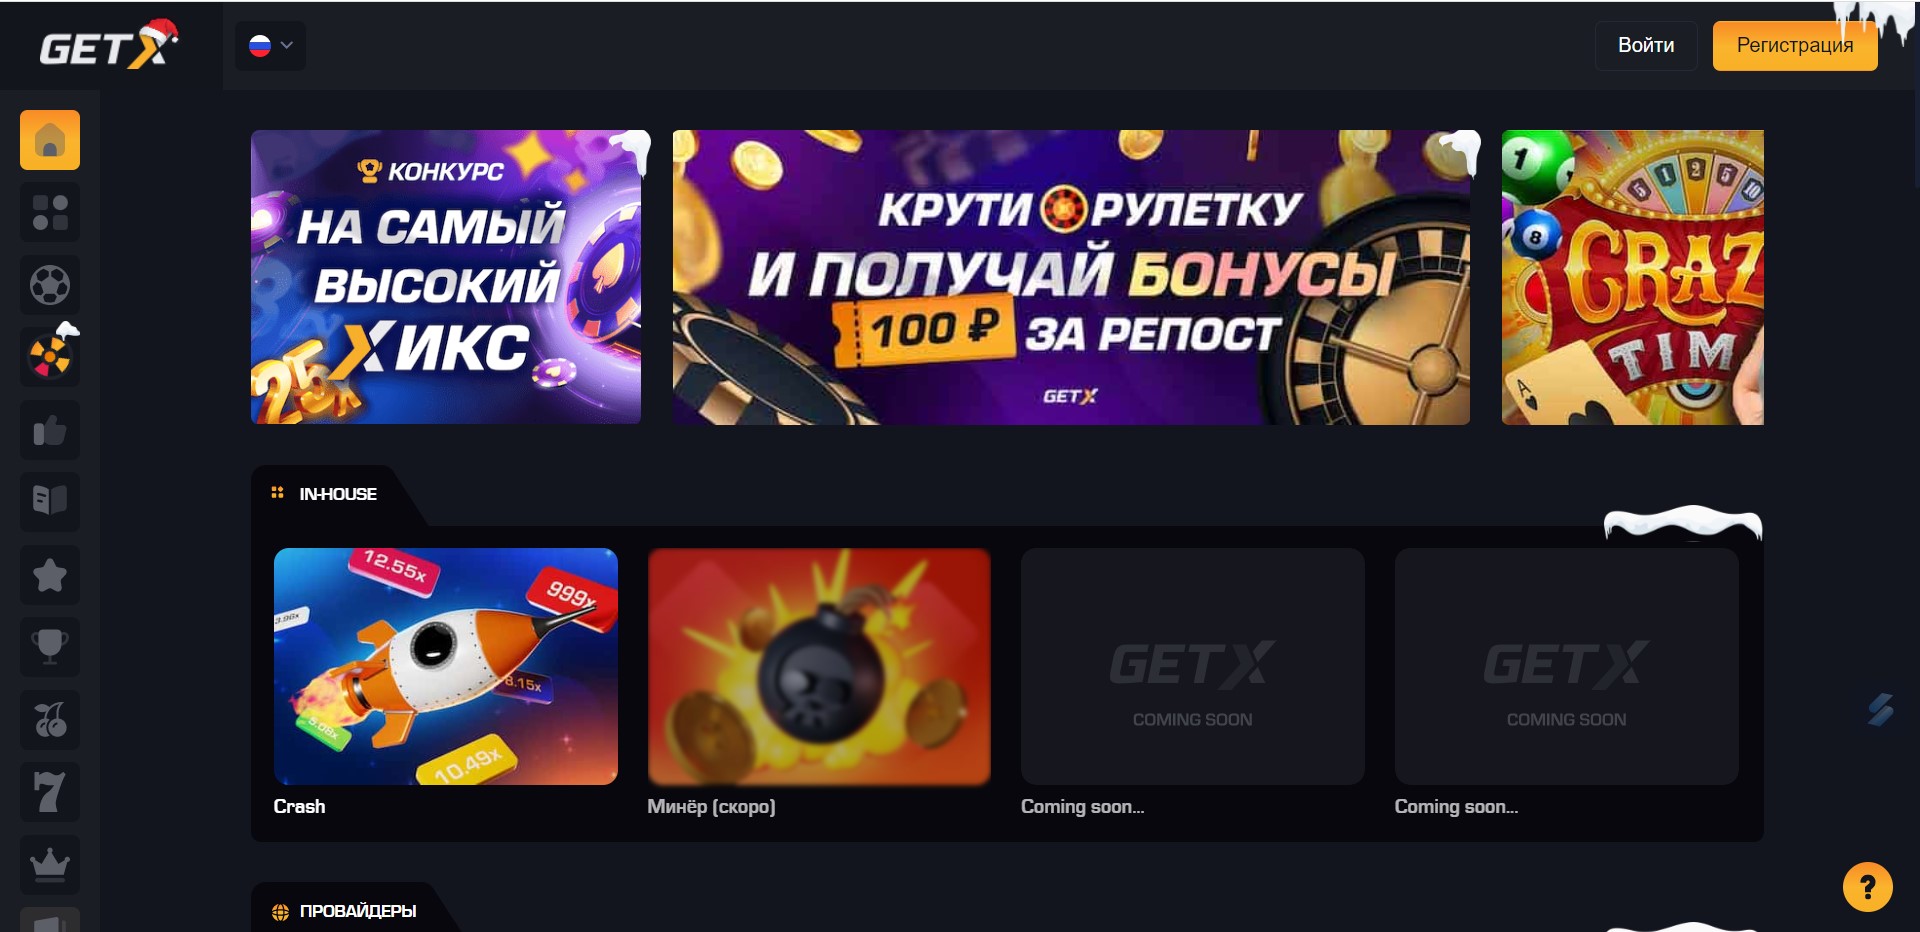
Task: Switch to the ПРОВАЙДЕРЫ tab
Action: (x=343, y=911)
